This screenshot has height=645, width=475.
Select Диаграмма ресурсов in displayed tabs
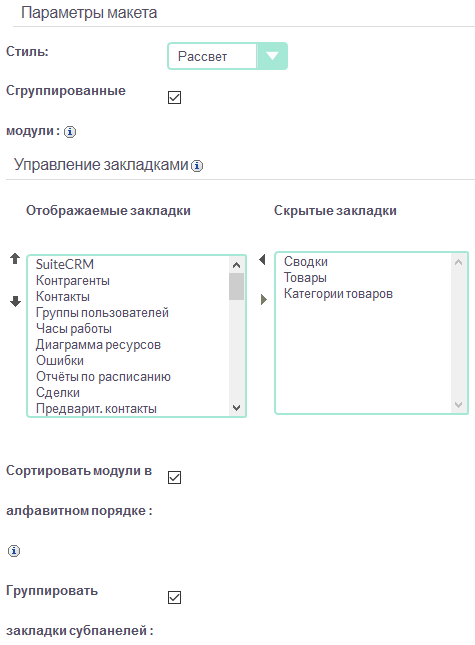click(x=98, y=345)
